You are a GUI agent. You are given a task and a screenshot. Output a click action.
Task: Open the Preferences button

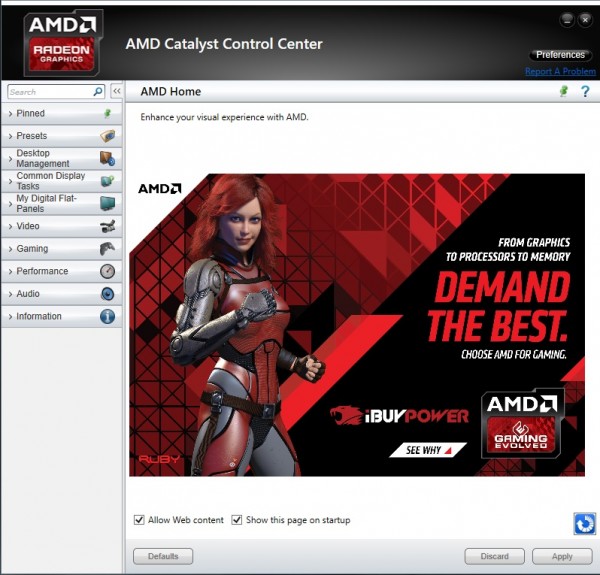pos(560,55)
